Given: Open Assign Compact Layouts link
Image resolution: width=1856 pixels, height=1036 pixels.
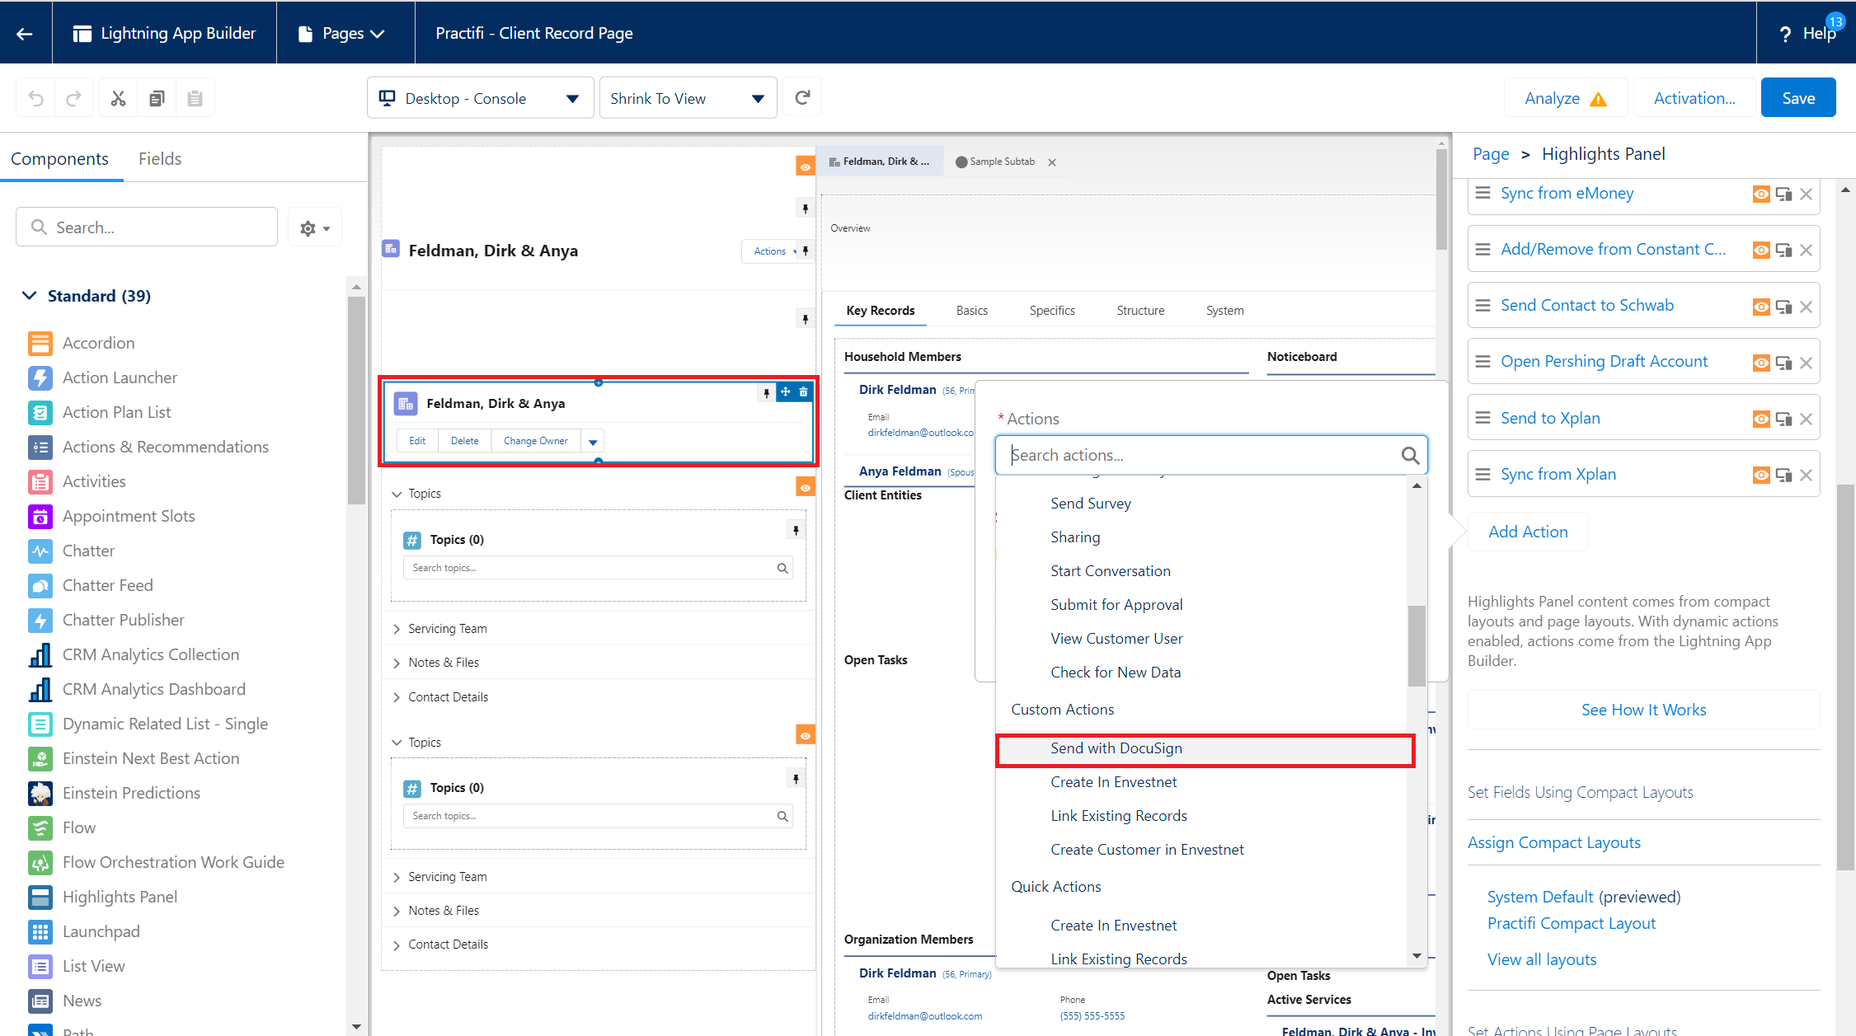Looking at the screenshot, I should coord(1554,843).
